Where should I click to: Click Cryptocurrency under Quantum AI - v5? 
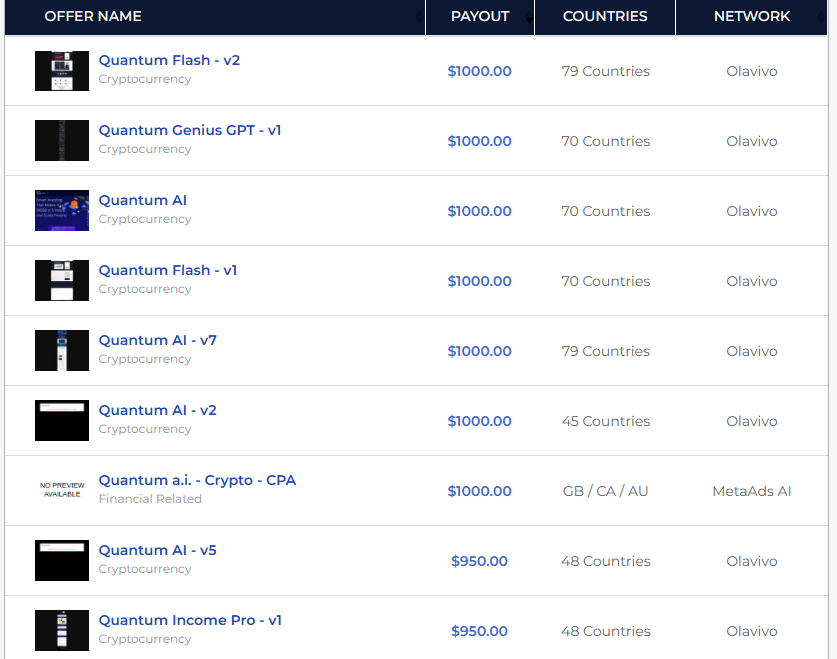pos(145,569)
